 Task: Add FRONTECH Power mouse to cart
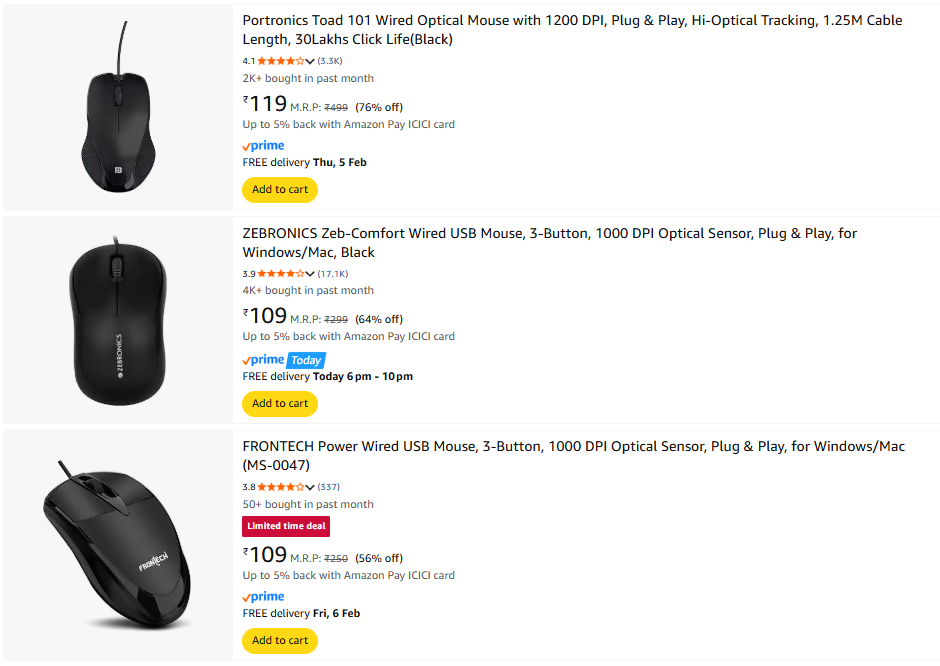[x=280, y=641]
